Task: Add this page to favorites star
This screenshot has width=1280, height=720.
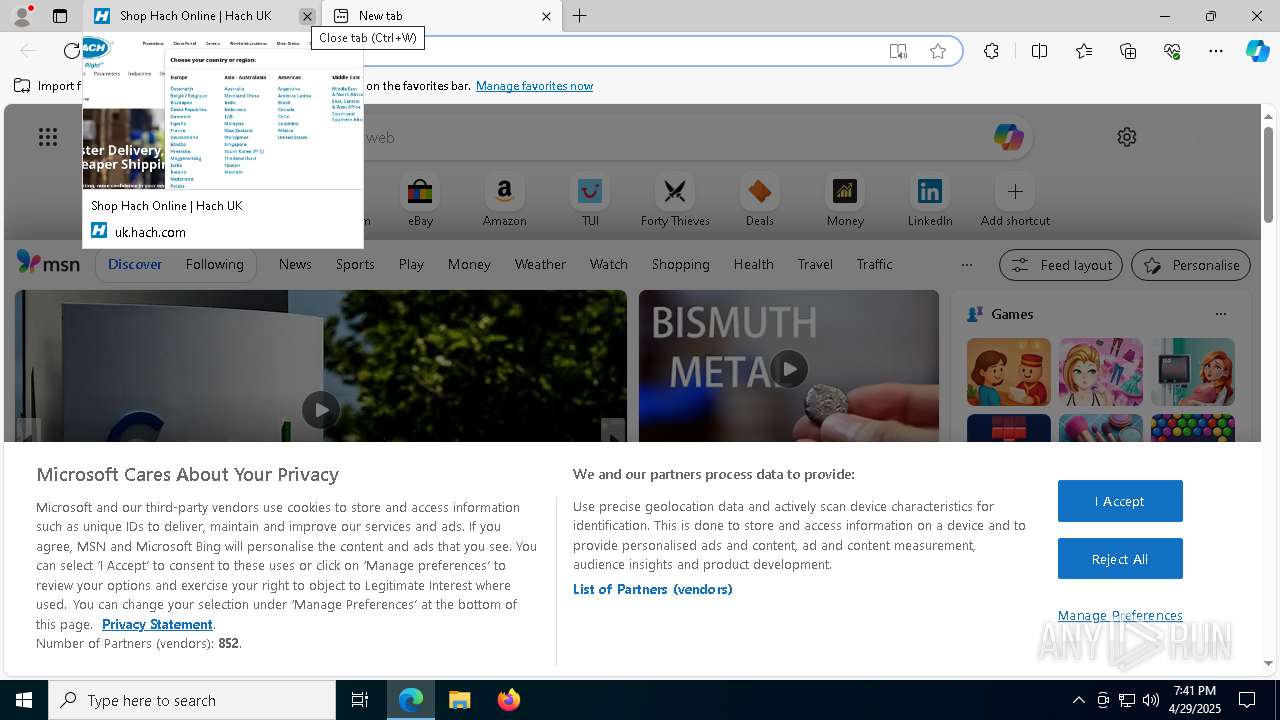Action: 938,51
